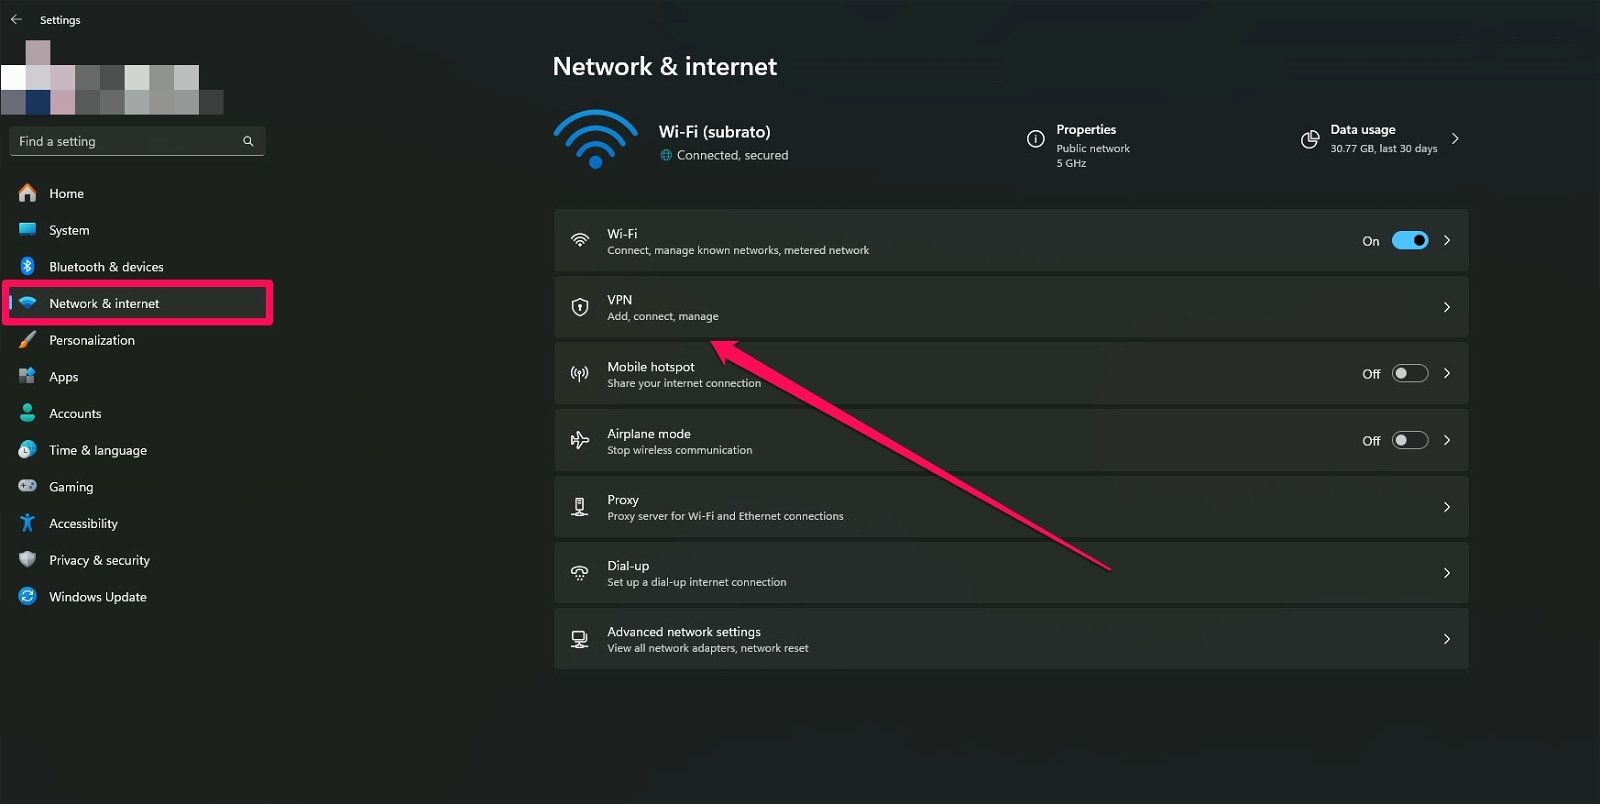Click the Bluetooth & devices icon

tap(28, 266)
